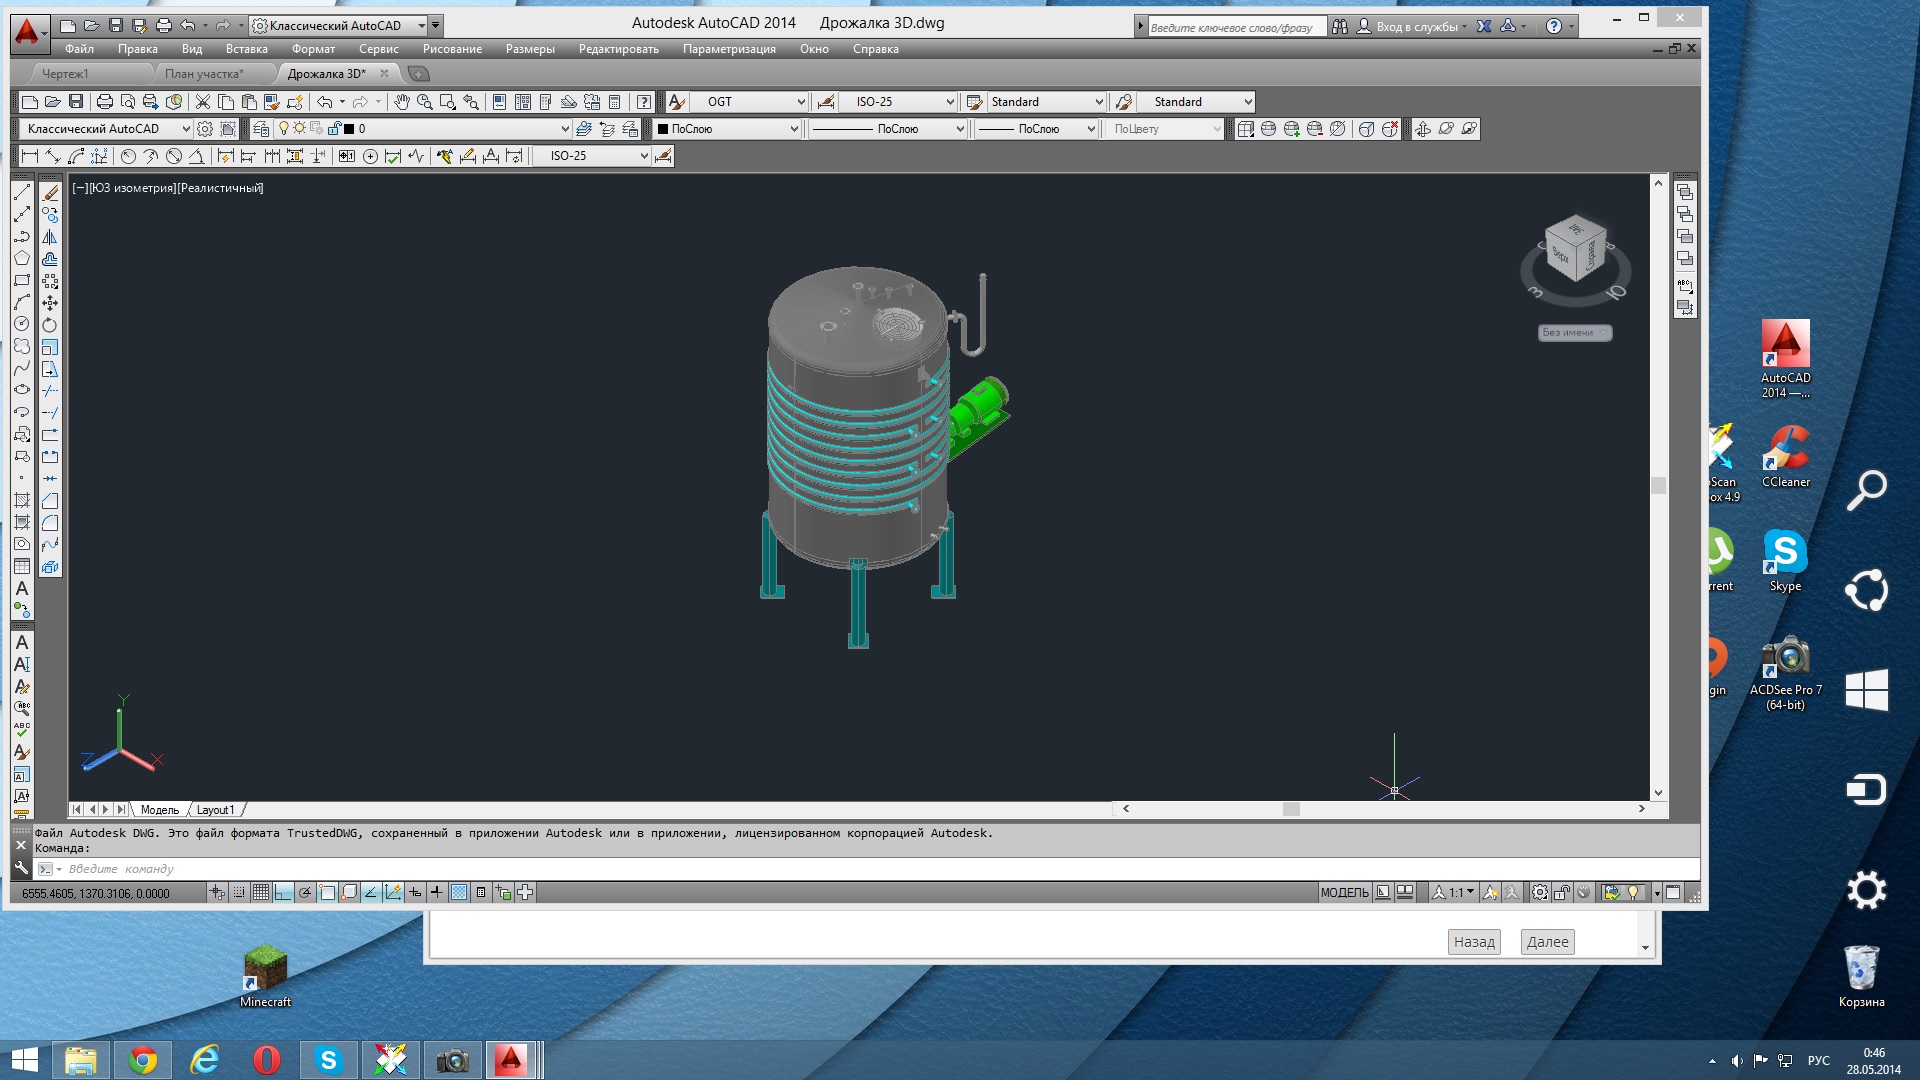Toggle 3D Object Snap in status bar
The width and height of the screenshot is (1920, 1080).
(x=349, y=892)
